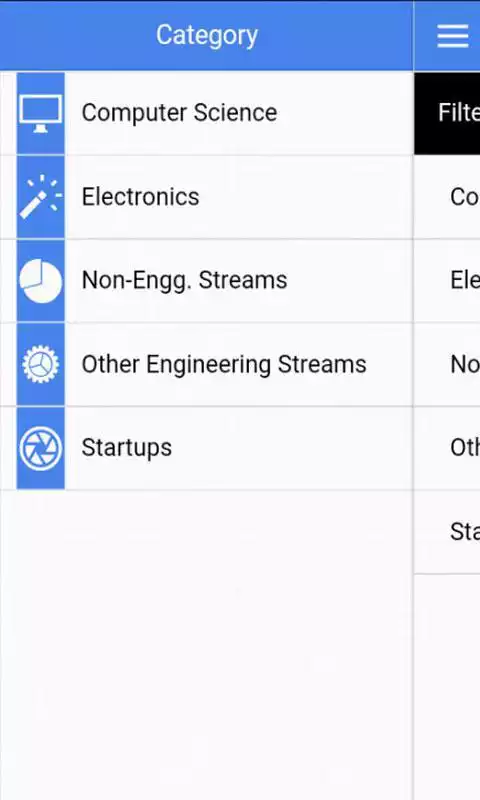Click the partially visible 'No' filter entry
Image resolution: width=480 pixels, height=800 pixels.
(x=447, y=364)
